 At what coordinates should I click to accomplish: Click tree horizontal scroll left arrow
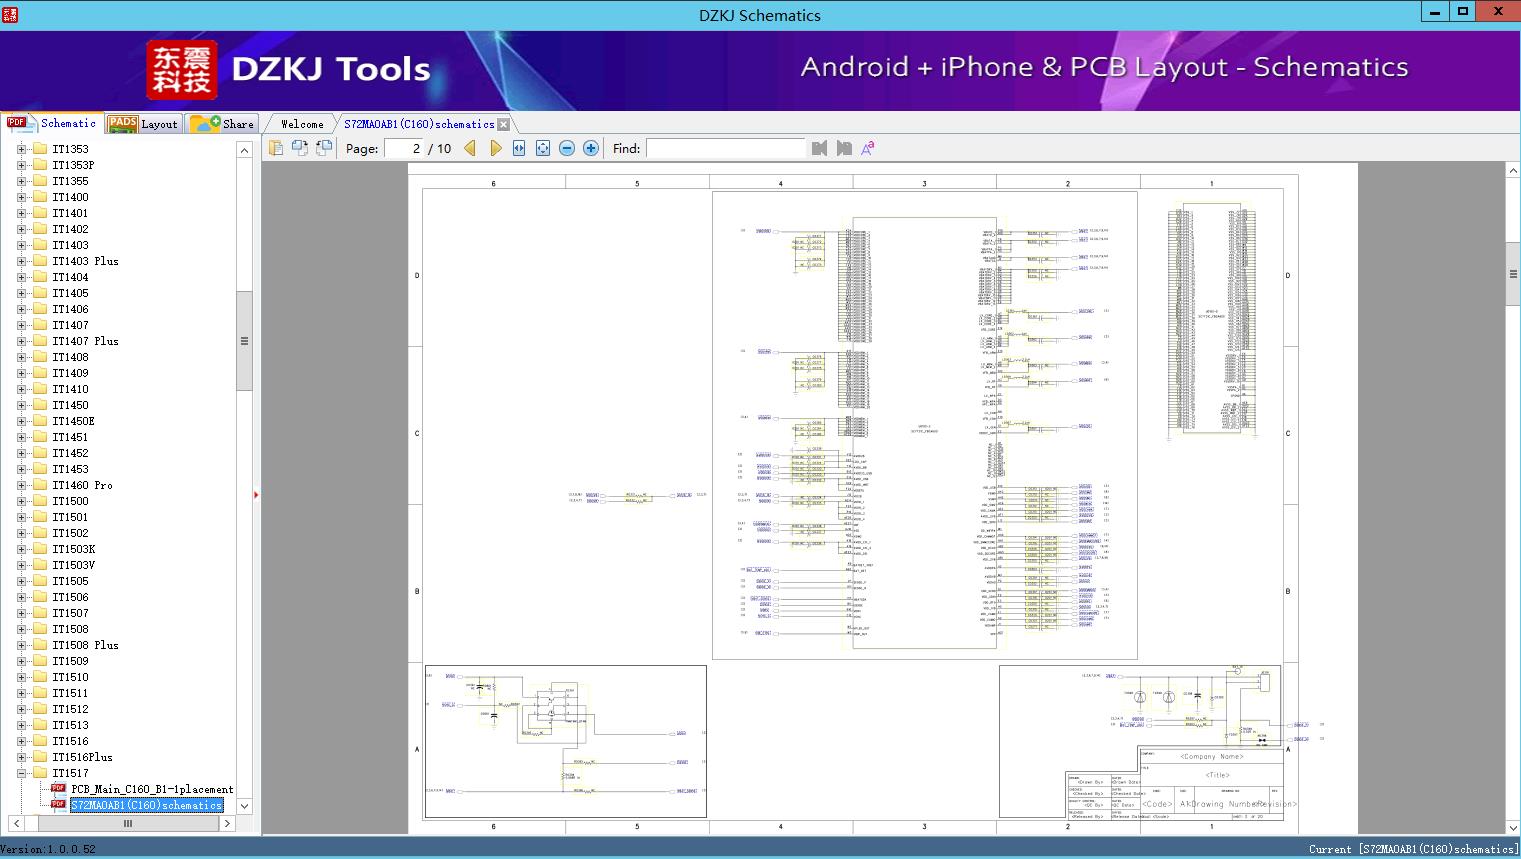click(15, 824)
